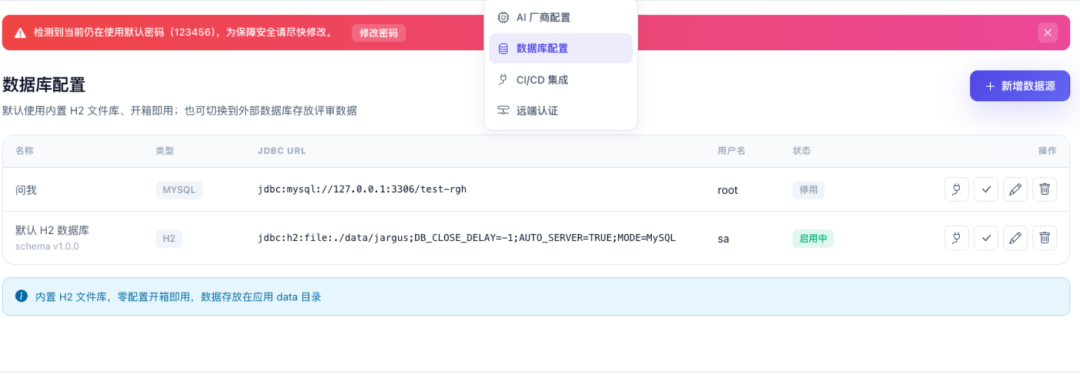The width and height of the screenshot is (1080, 374).
Task: Click the 默认 H2 数据库 name
Action: pos(52,231)
